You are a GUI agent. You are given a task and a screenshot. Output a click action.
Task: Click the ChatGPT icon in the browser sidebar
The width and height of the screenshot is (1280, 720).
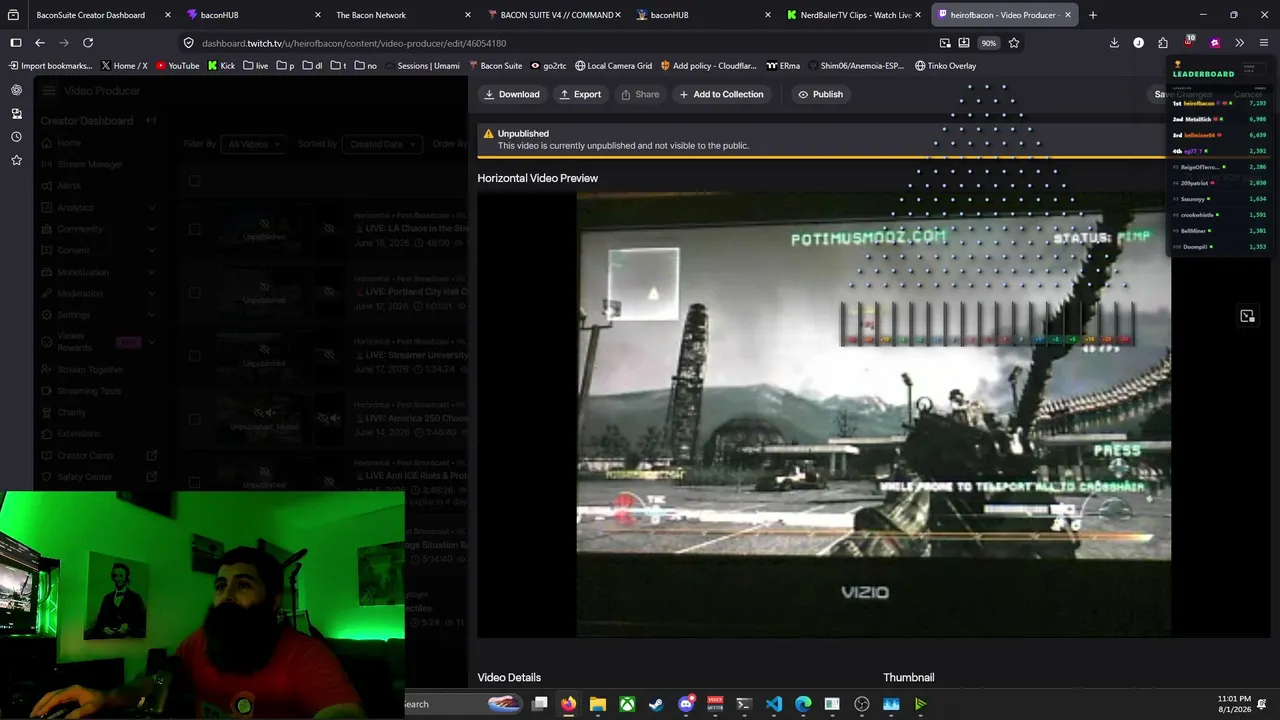[16, 90]
